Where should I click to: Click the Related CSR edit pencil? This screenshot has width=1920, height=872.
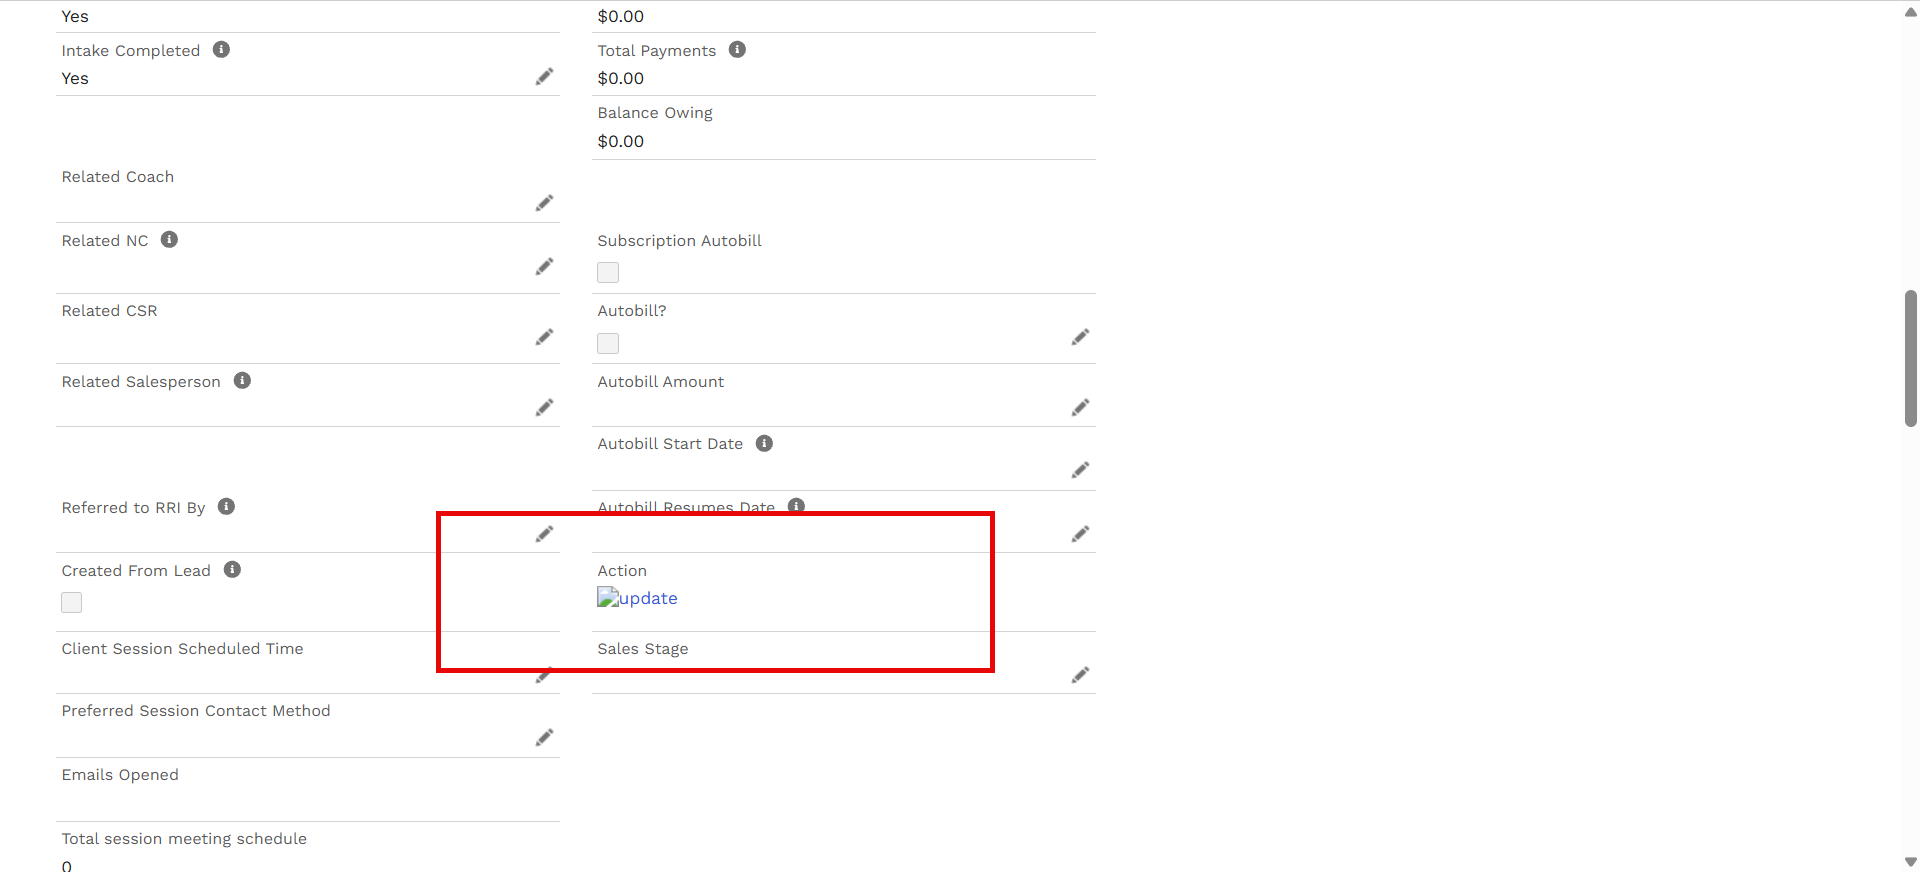(x=544, y=337)
